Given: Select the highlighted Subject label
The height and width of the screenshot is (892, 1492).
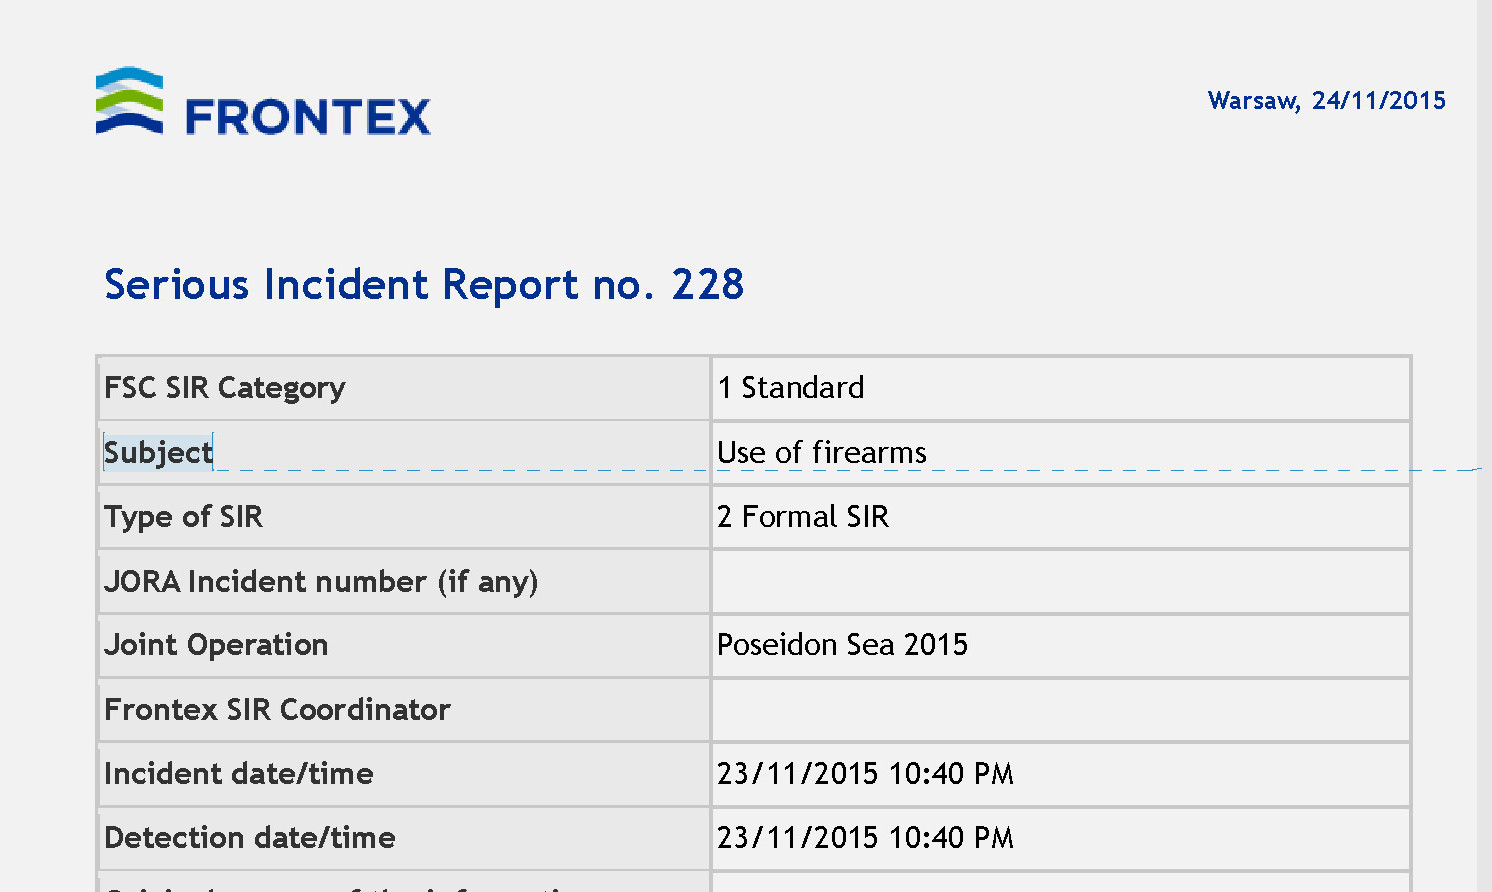Looking at the screenshot, I should point(158,453).
